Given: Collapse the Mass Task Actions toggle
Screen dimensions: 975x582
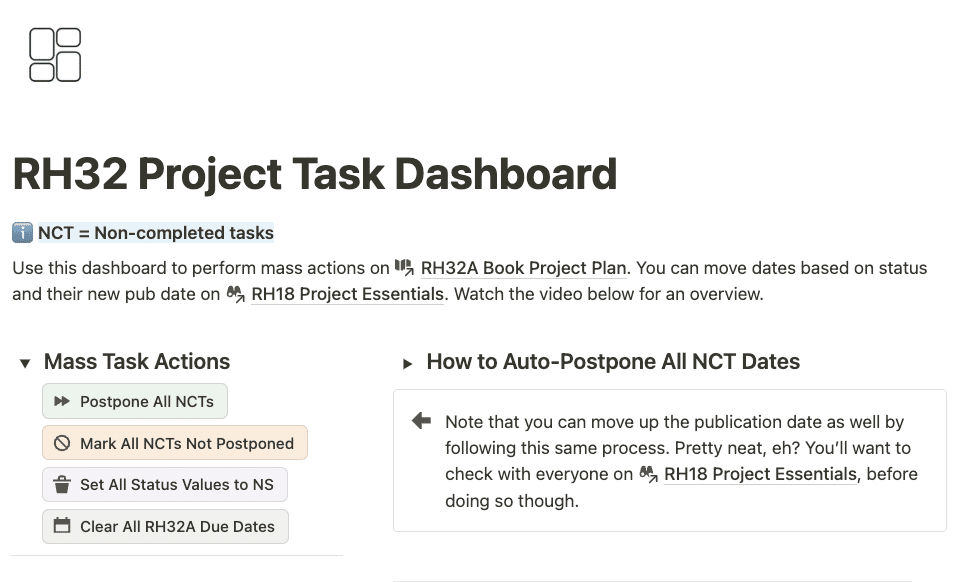Looking at the screenshot, I should (x=25, y=363).
